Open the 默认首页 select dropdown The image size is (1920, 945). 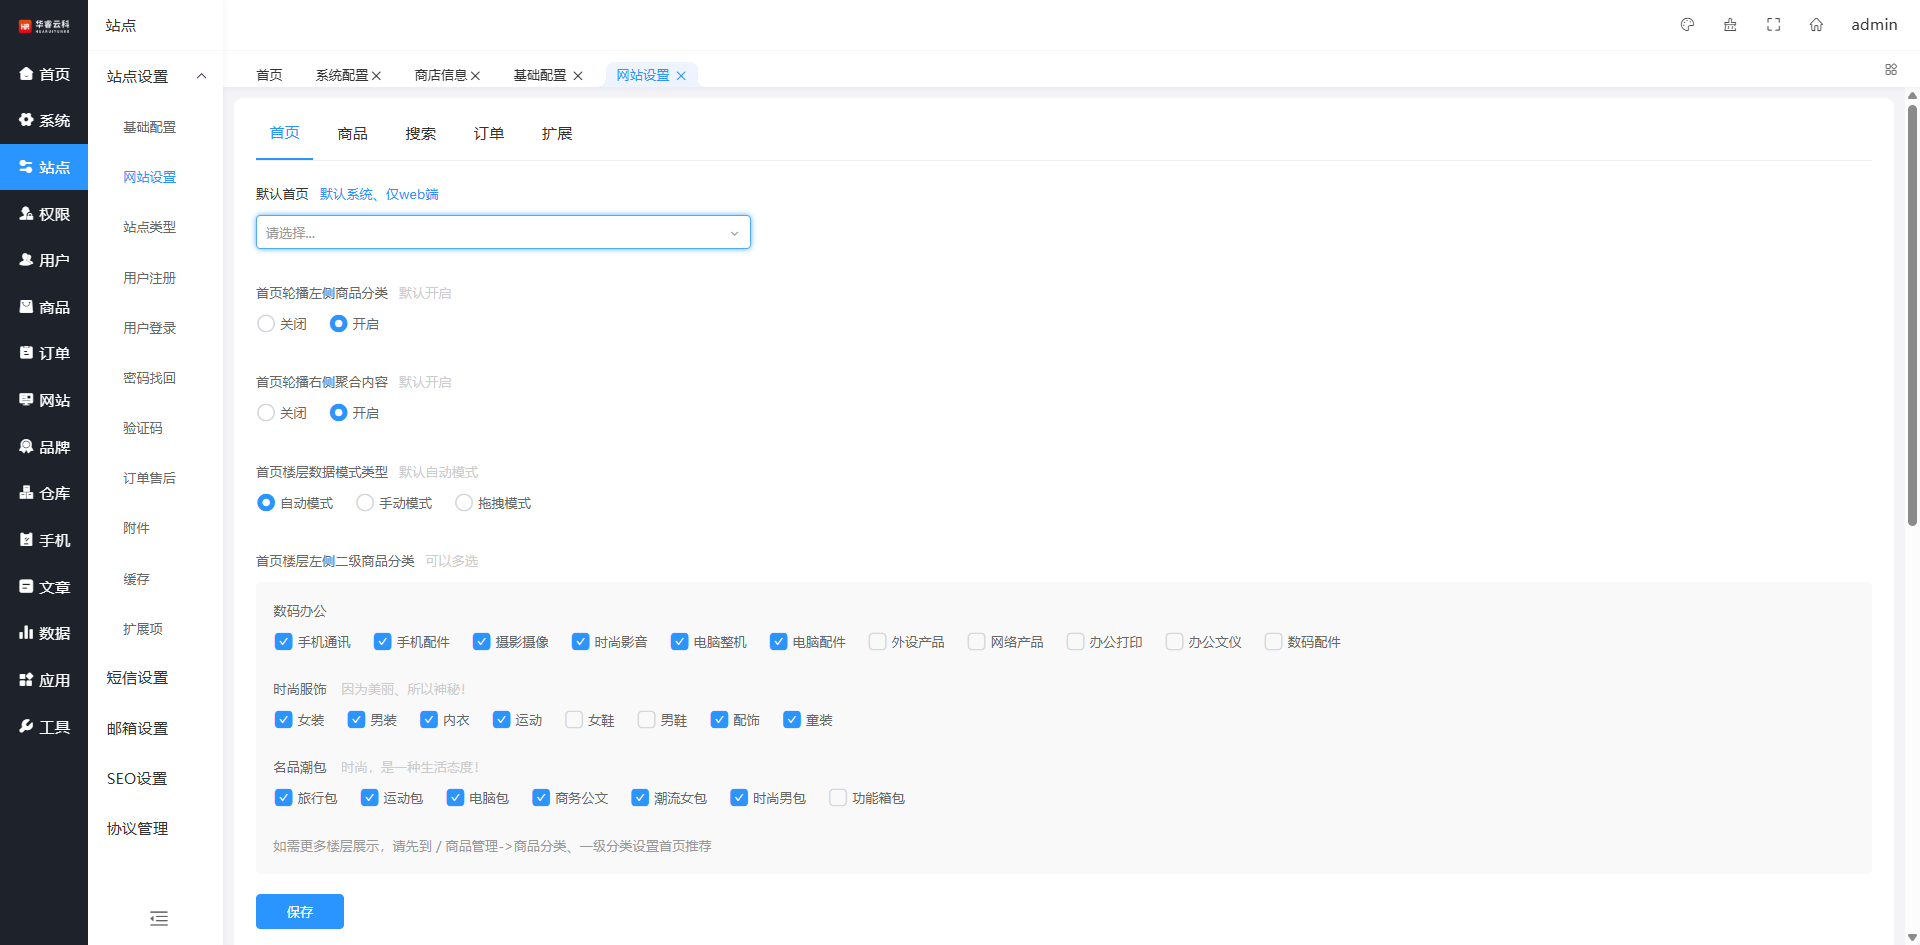[x=503, y=233]
